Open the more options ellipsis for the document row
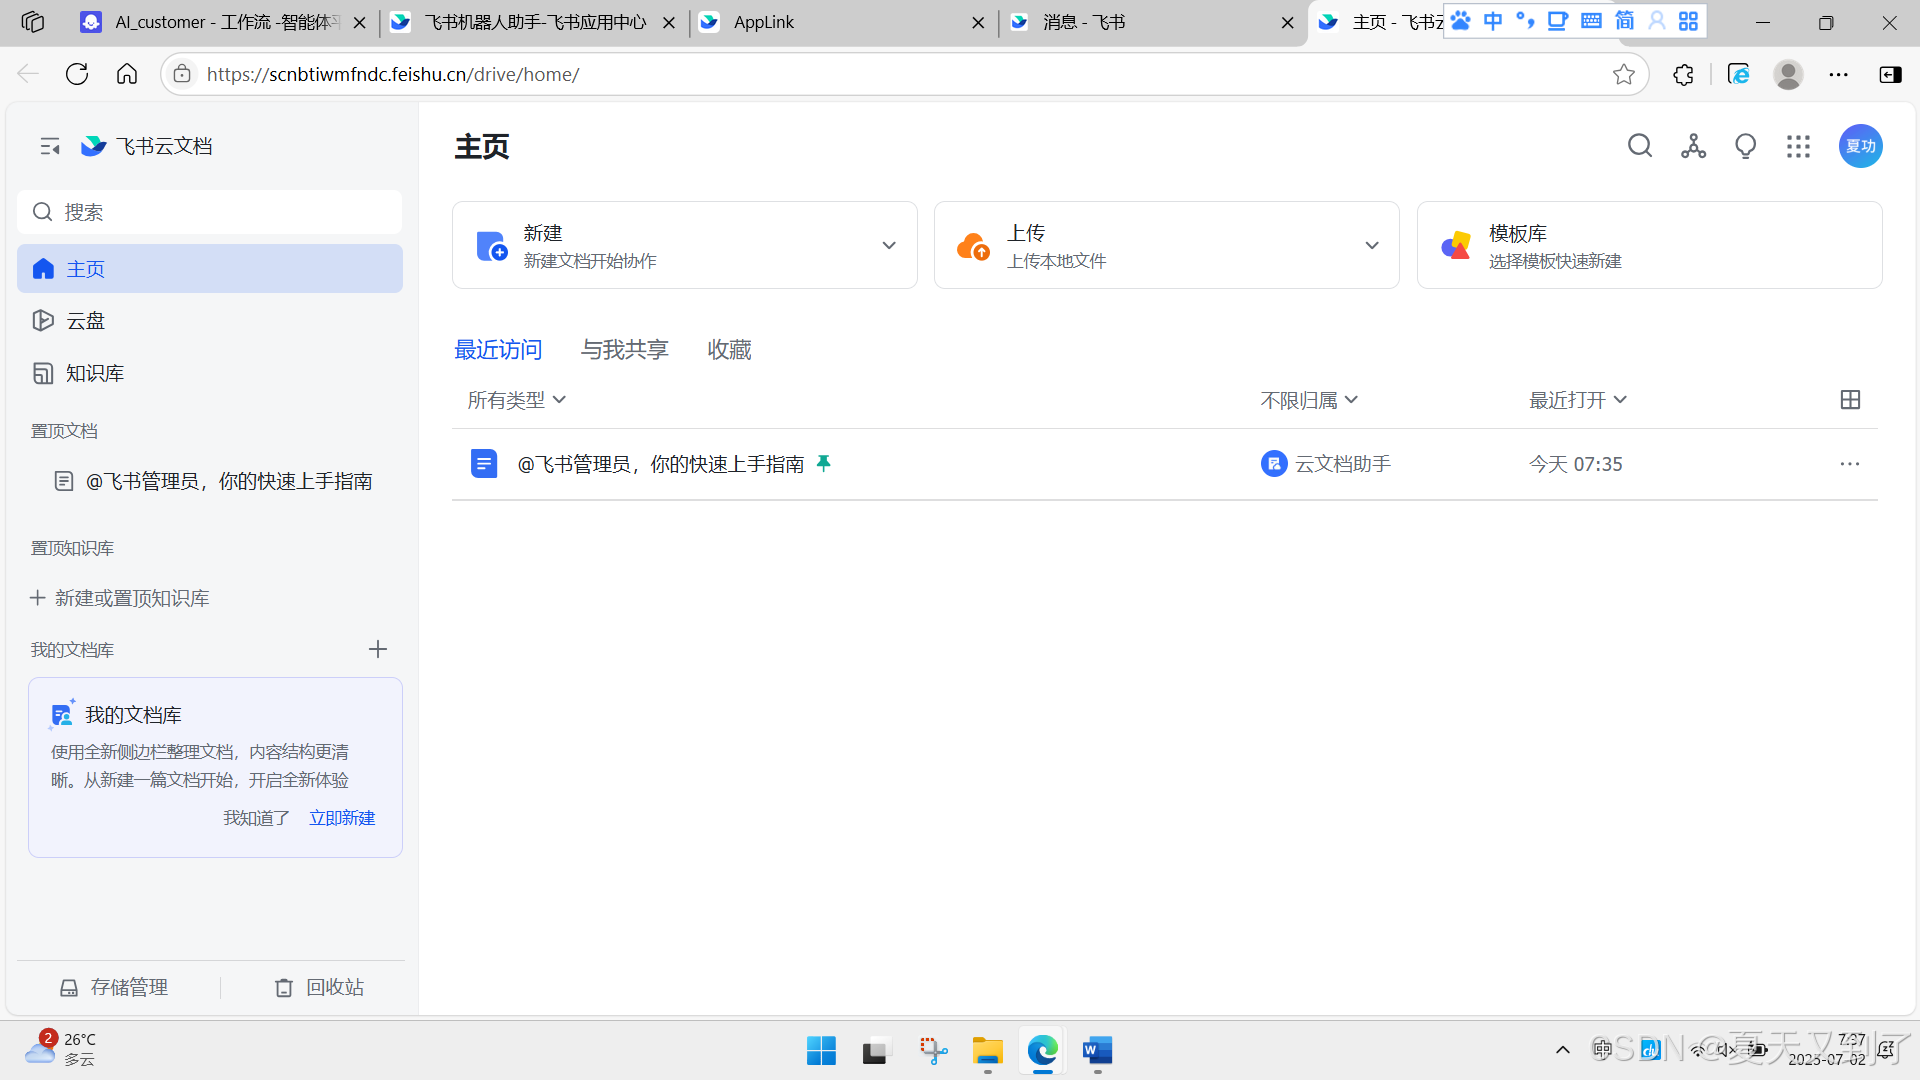Viewport: 1920px width, 1080px height. point(1850,464)
